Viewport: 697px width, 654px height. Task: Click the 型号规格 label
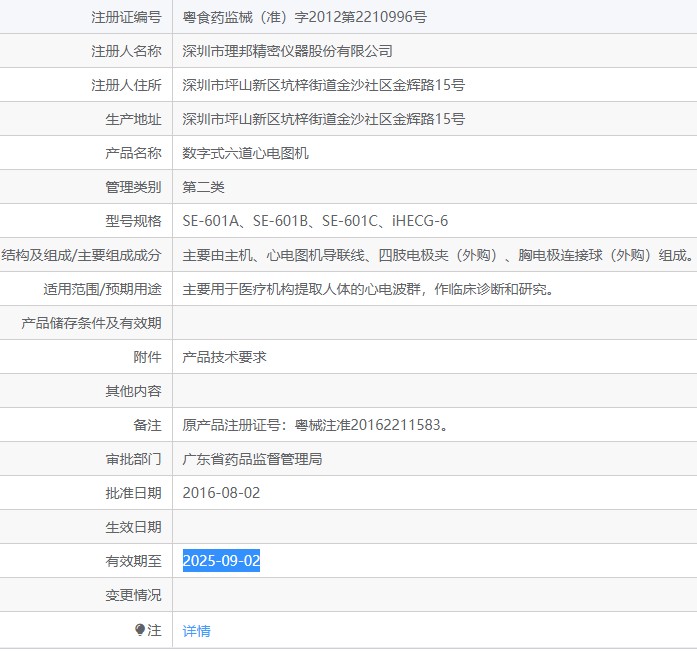[133, 221]
